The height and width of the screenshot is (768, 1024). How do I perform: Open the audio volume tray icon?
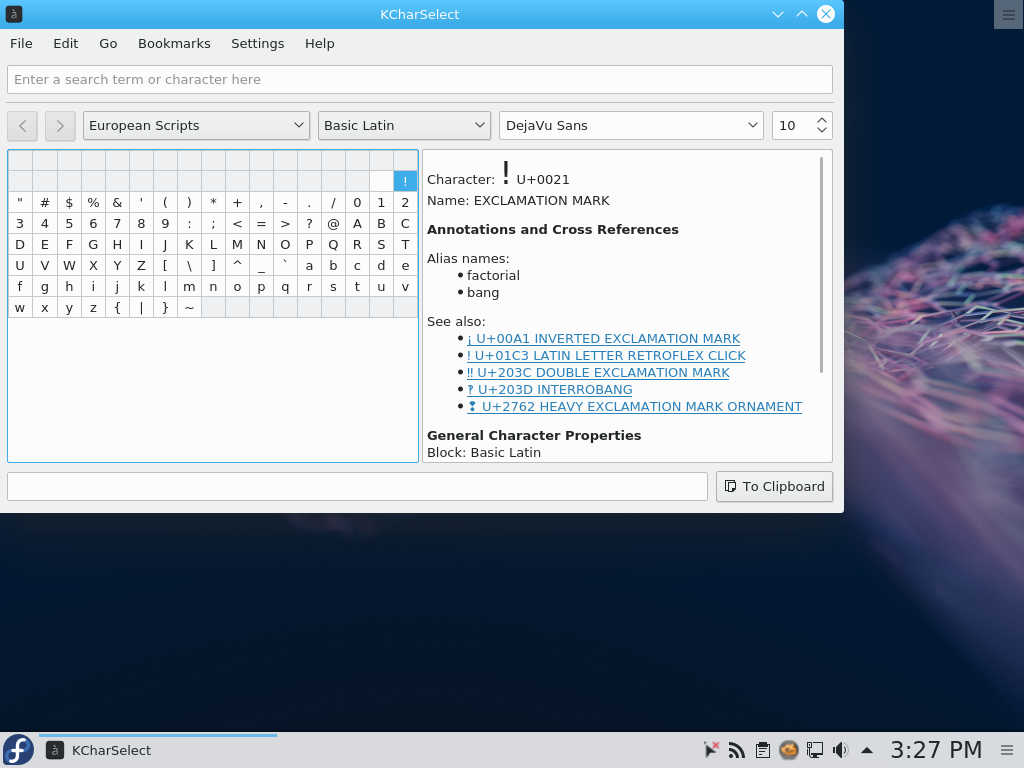(840, 750)
